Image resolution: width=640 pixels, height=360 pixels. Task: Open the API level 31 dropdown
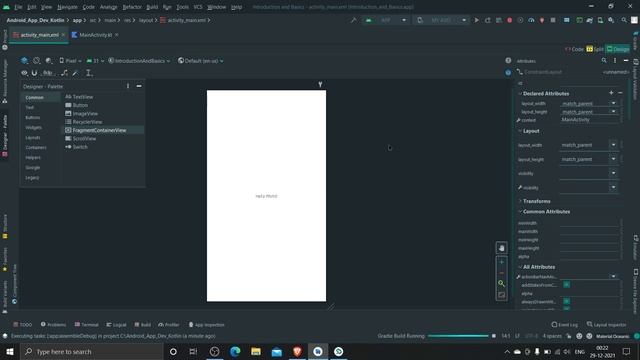pyautogui.click(x=96, y=61)
